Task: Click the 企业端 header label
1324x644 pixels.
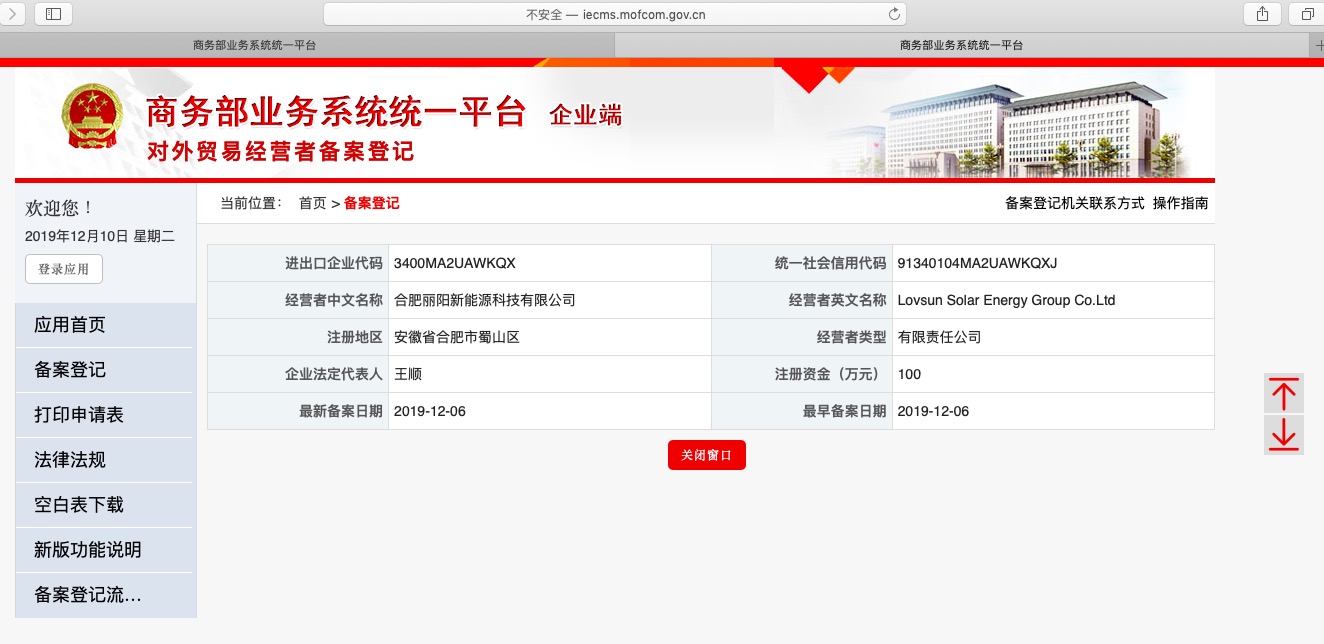Action: click(x=585, y=115)
